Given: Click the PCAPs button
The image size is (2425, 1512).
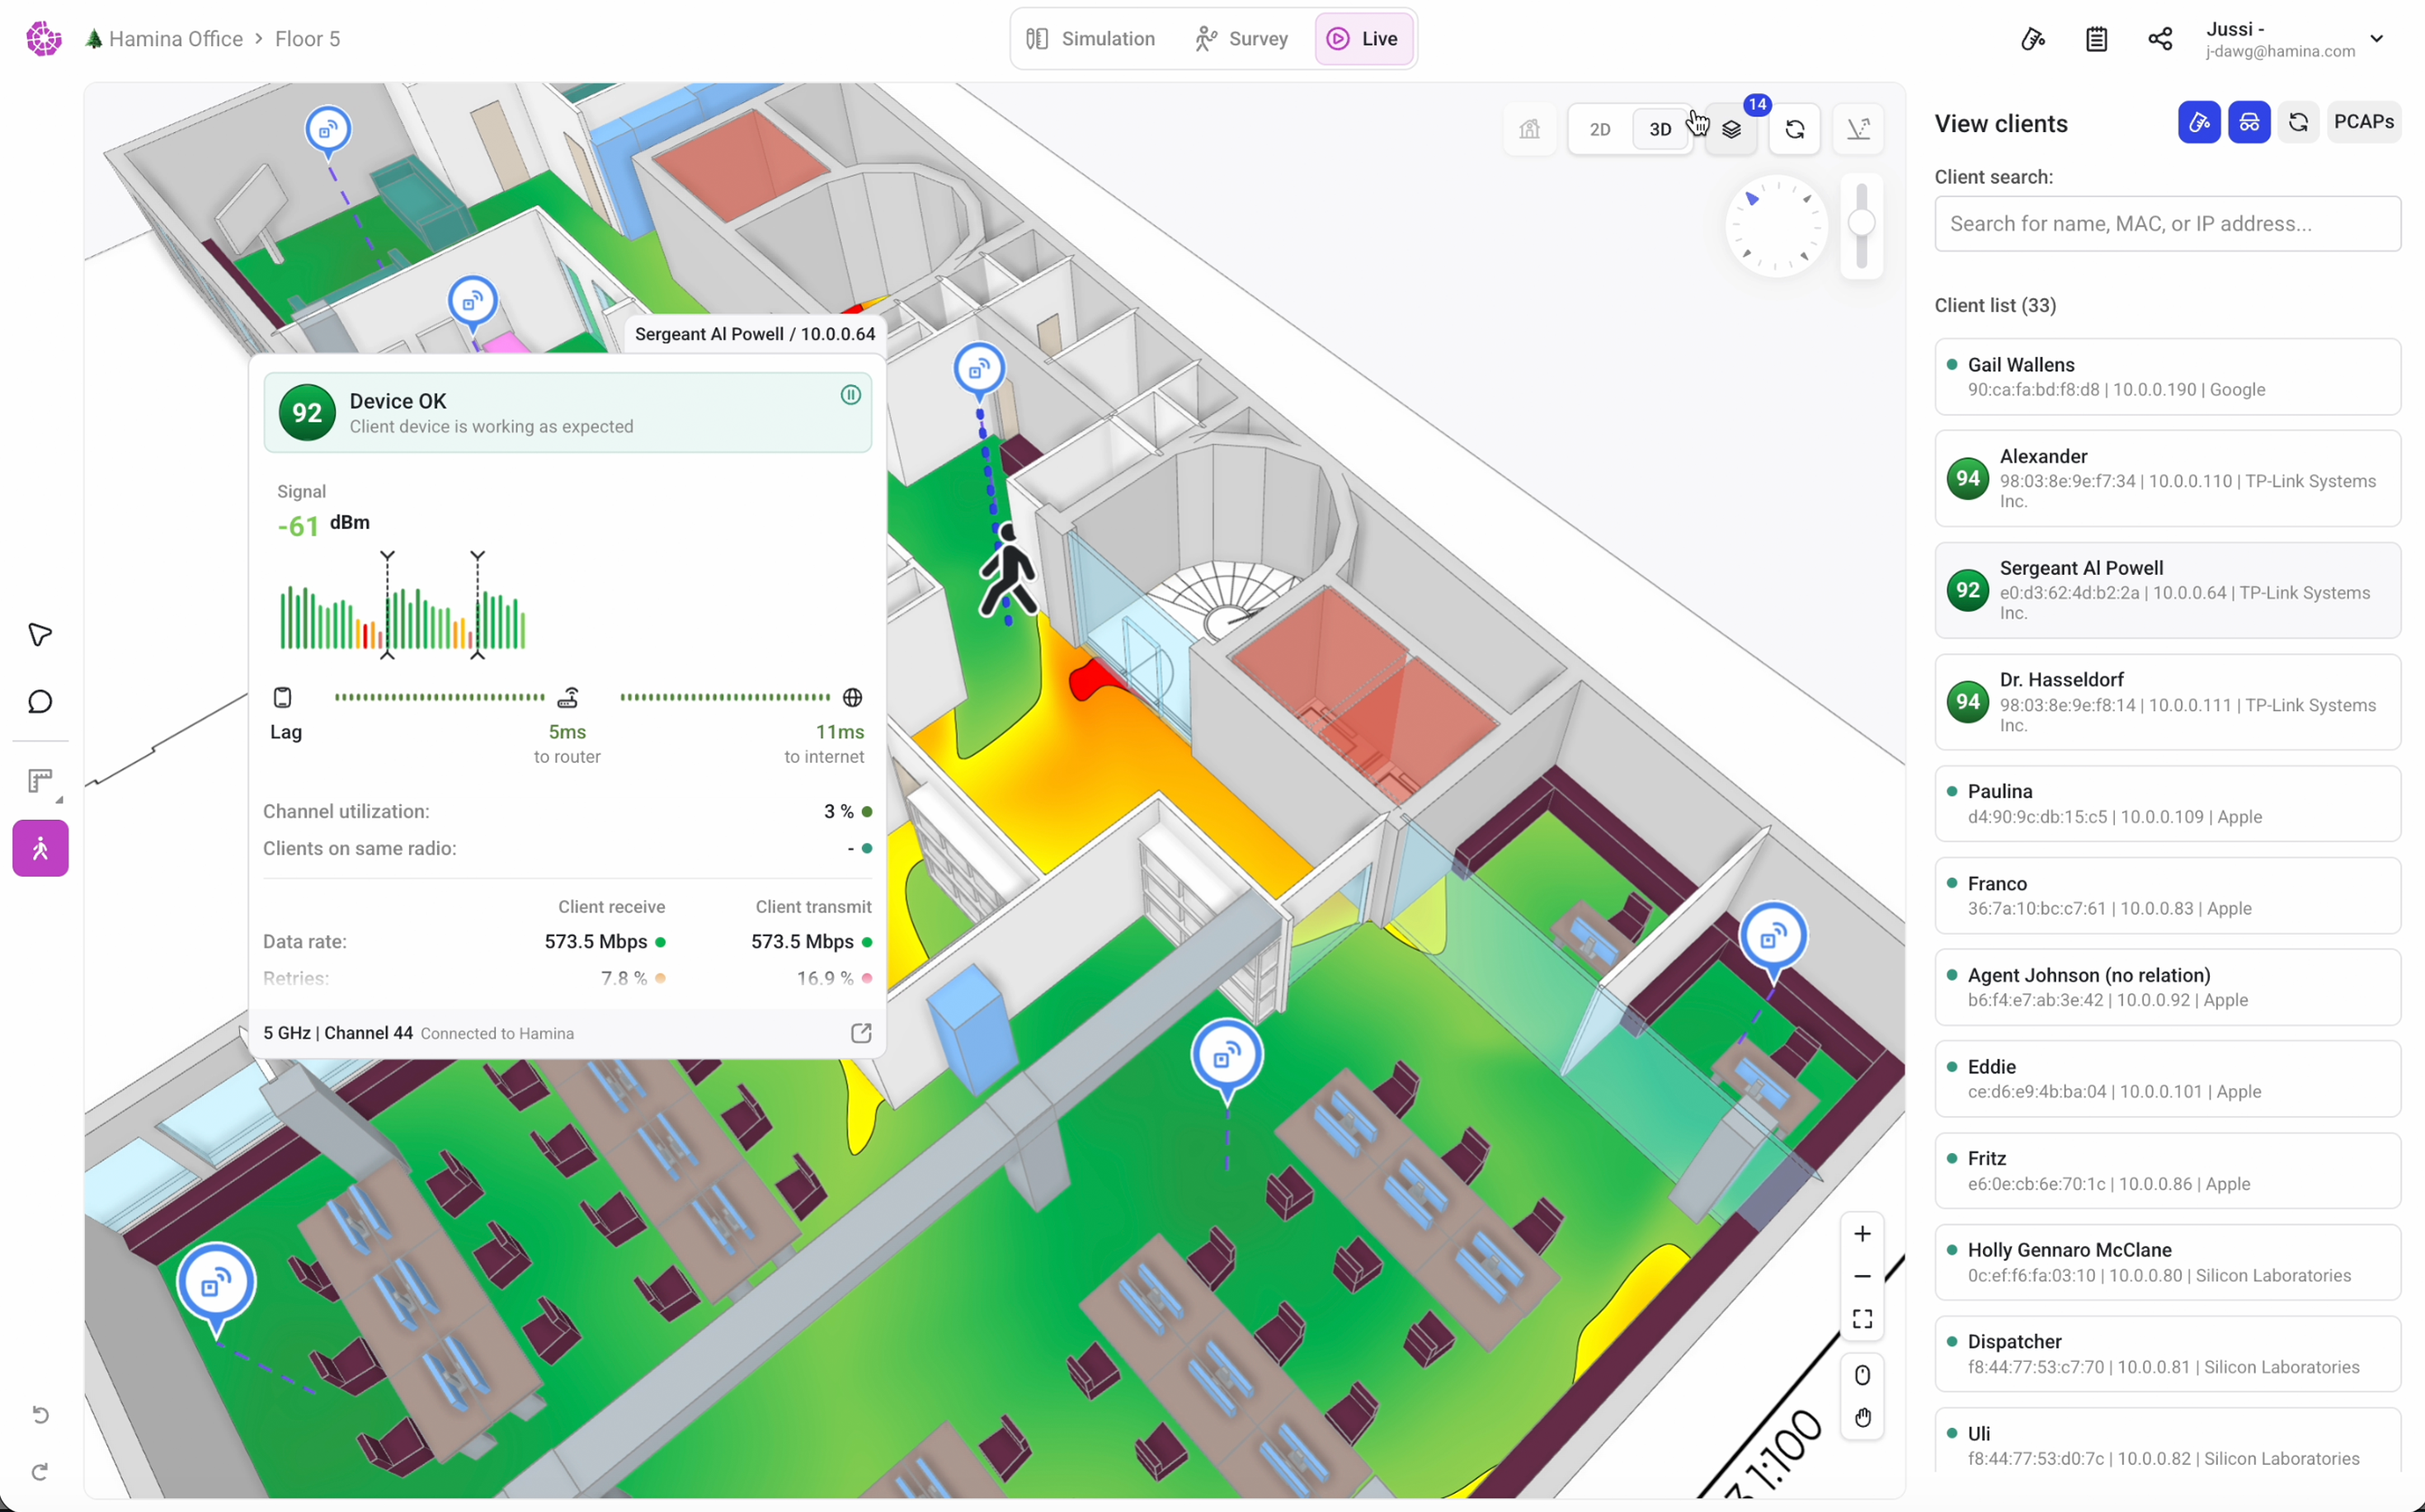Looking at the screenshot, I should (2363, 122).
